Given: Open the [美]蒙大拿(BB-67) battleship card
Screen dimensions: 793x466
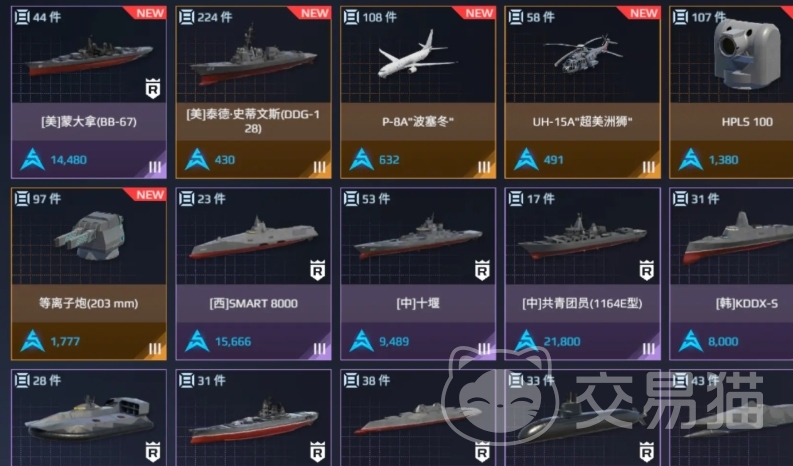Looking at the screenshot, I should [89, 92].
